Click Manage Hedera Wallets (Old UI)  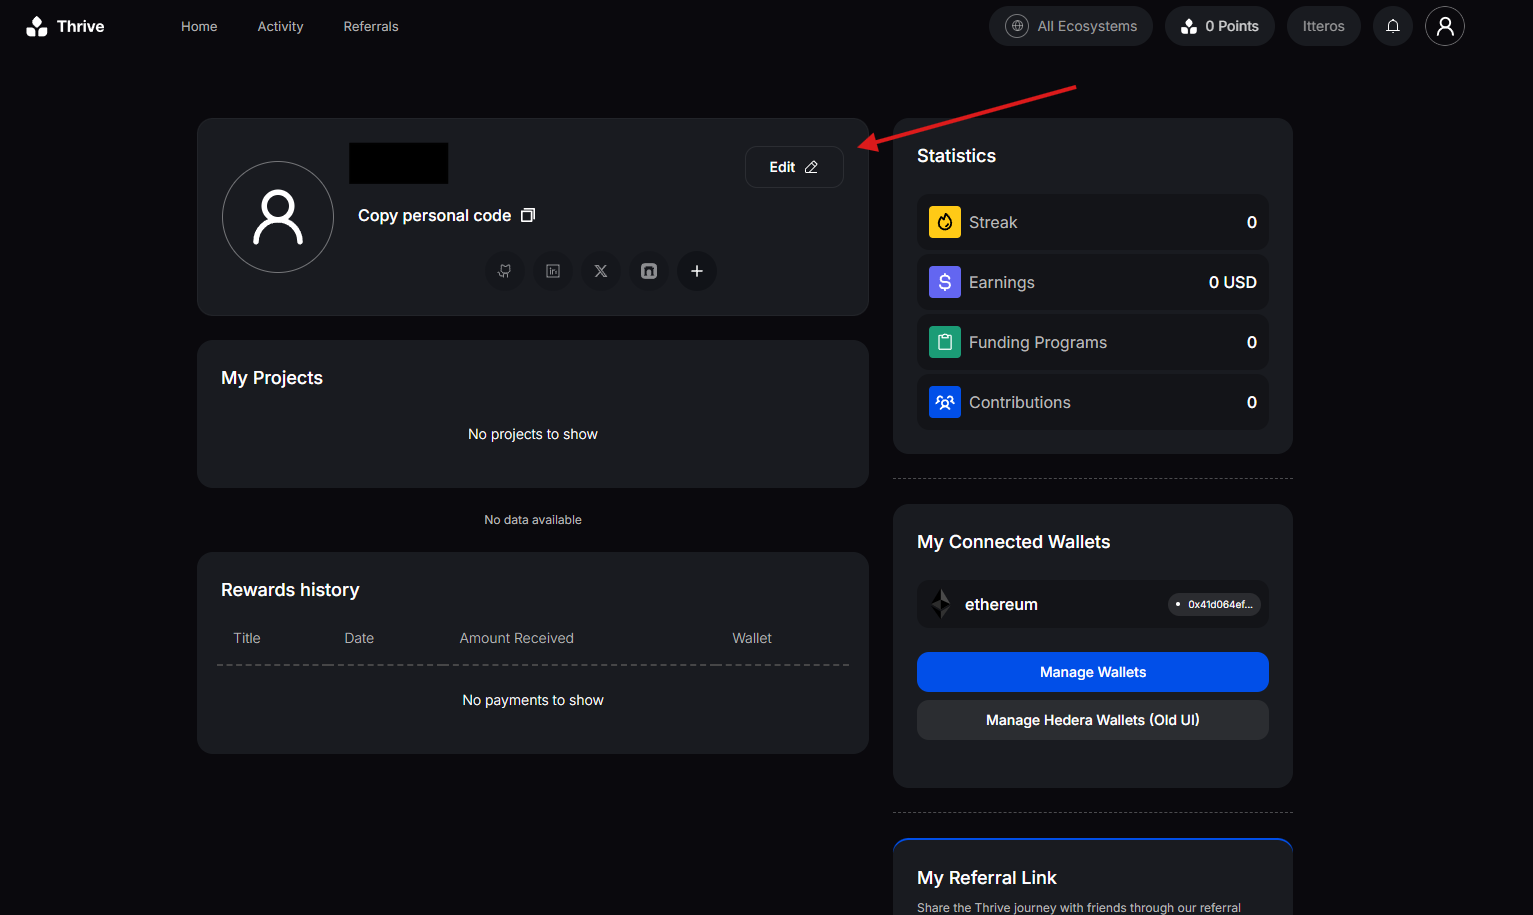(x=1092, y=720)
